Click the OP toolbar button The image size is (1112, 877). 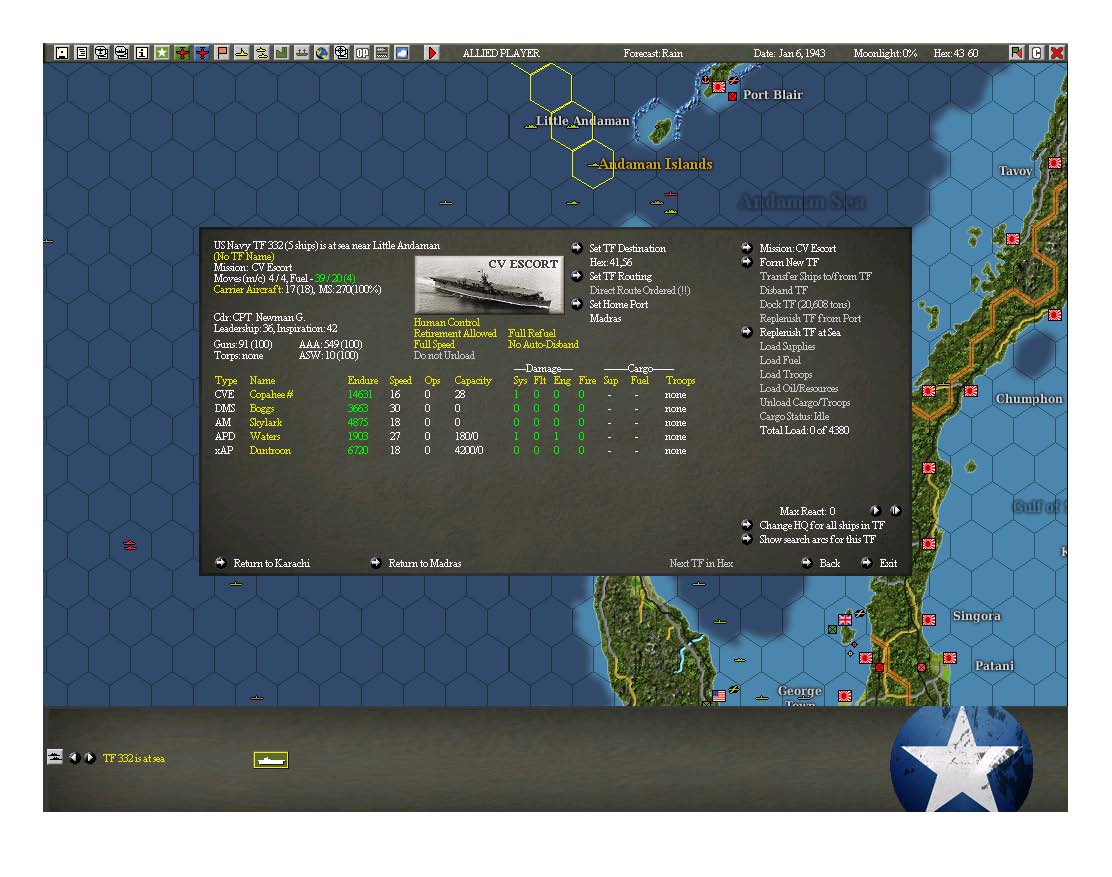tap(362, 53)
